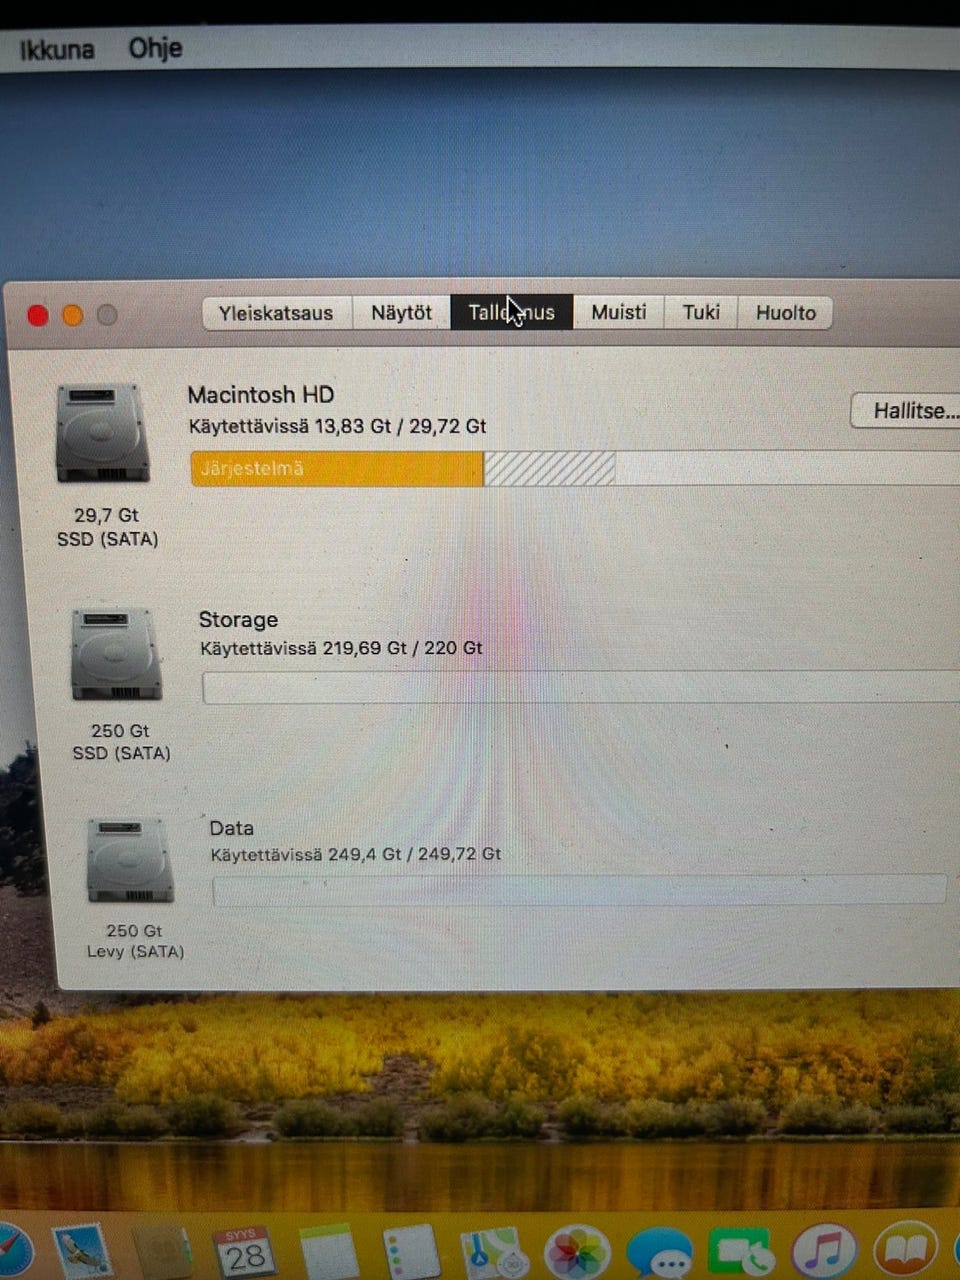Click the Storage volume name
This screenshot has height=1280, width=960.
(x=238, y=620)
